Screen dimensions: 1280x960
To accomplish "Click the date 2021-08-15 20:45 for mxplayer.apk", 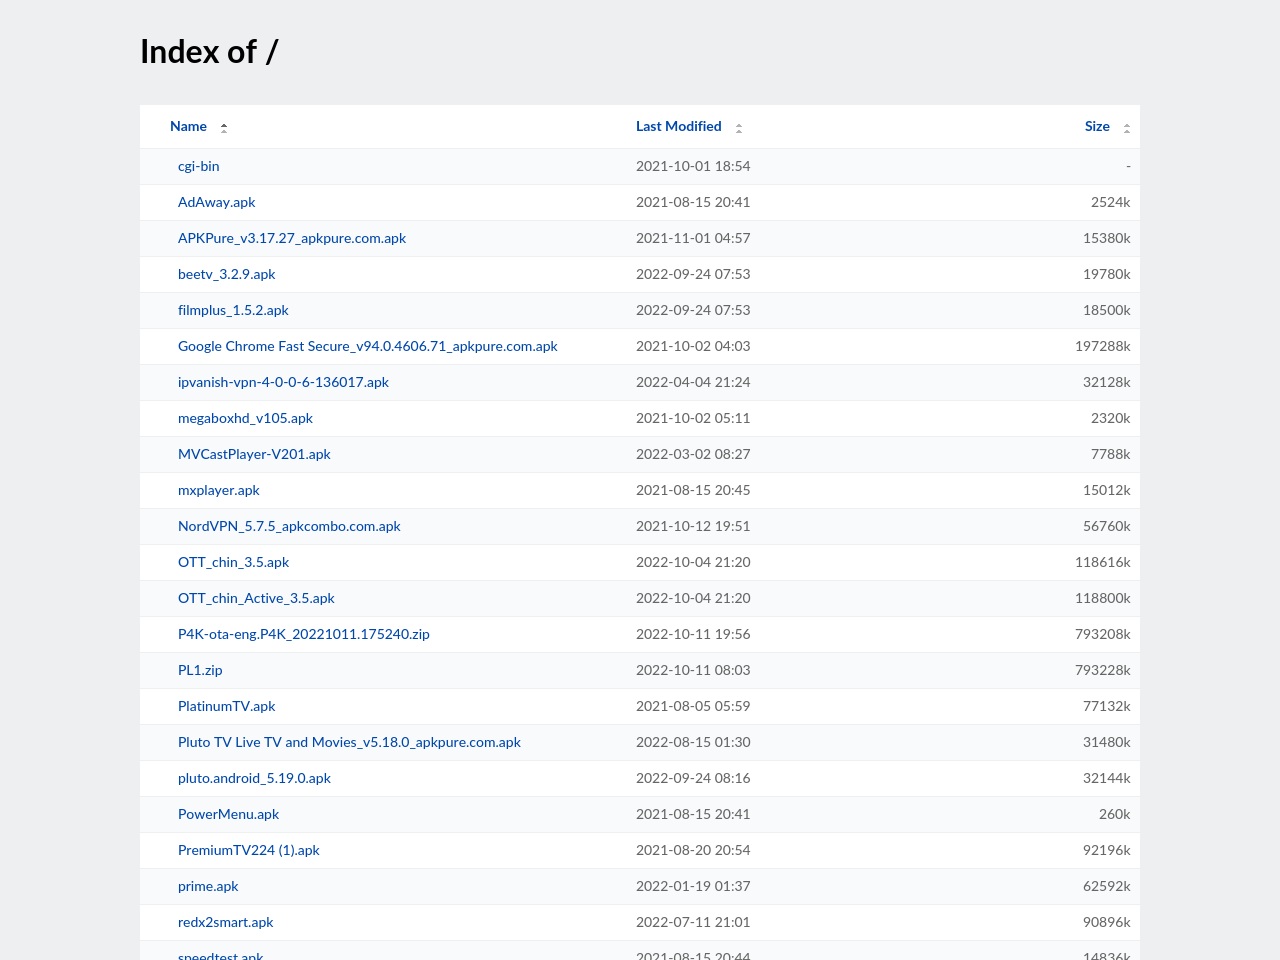I will pos(693,490).
